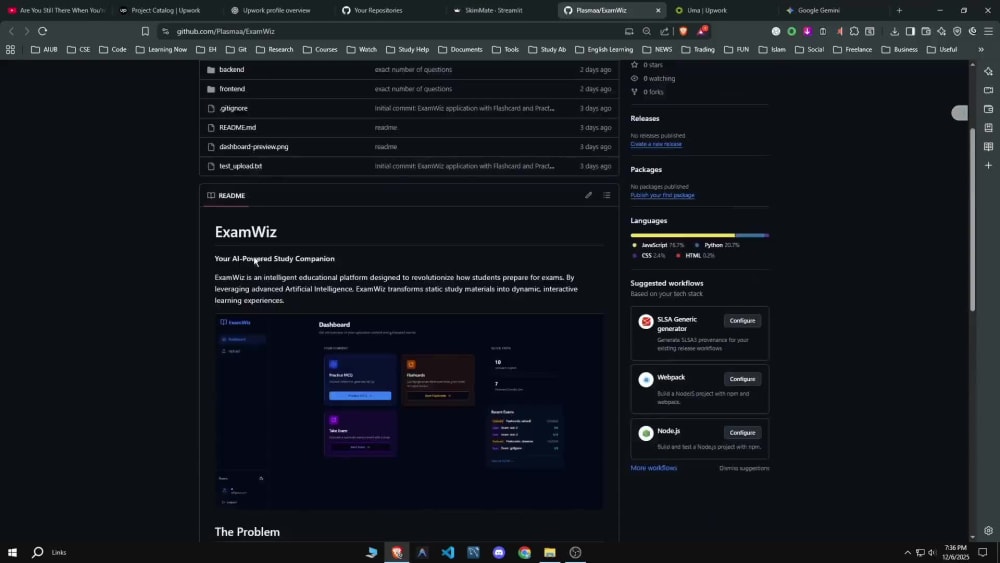1000x563 pixels.
Task: Open More workflows link
Action: point(654,468)
